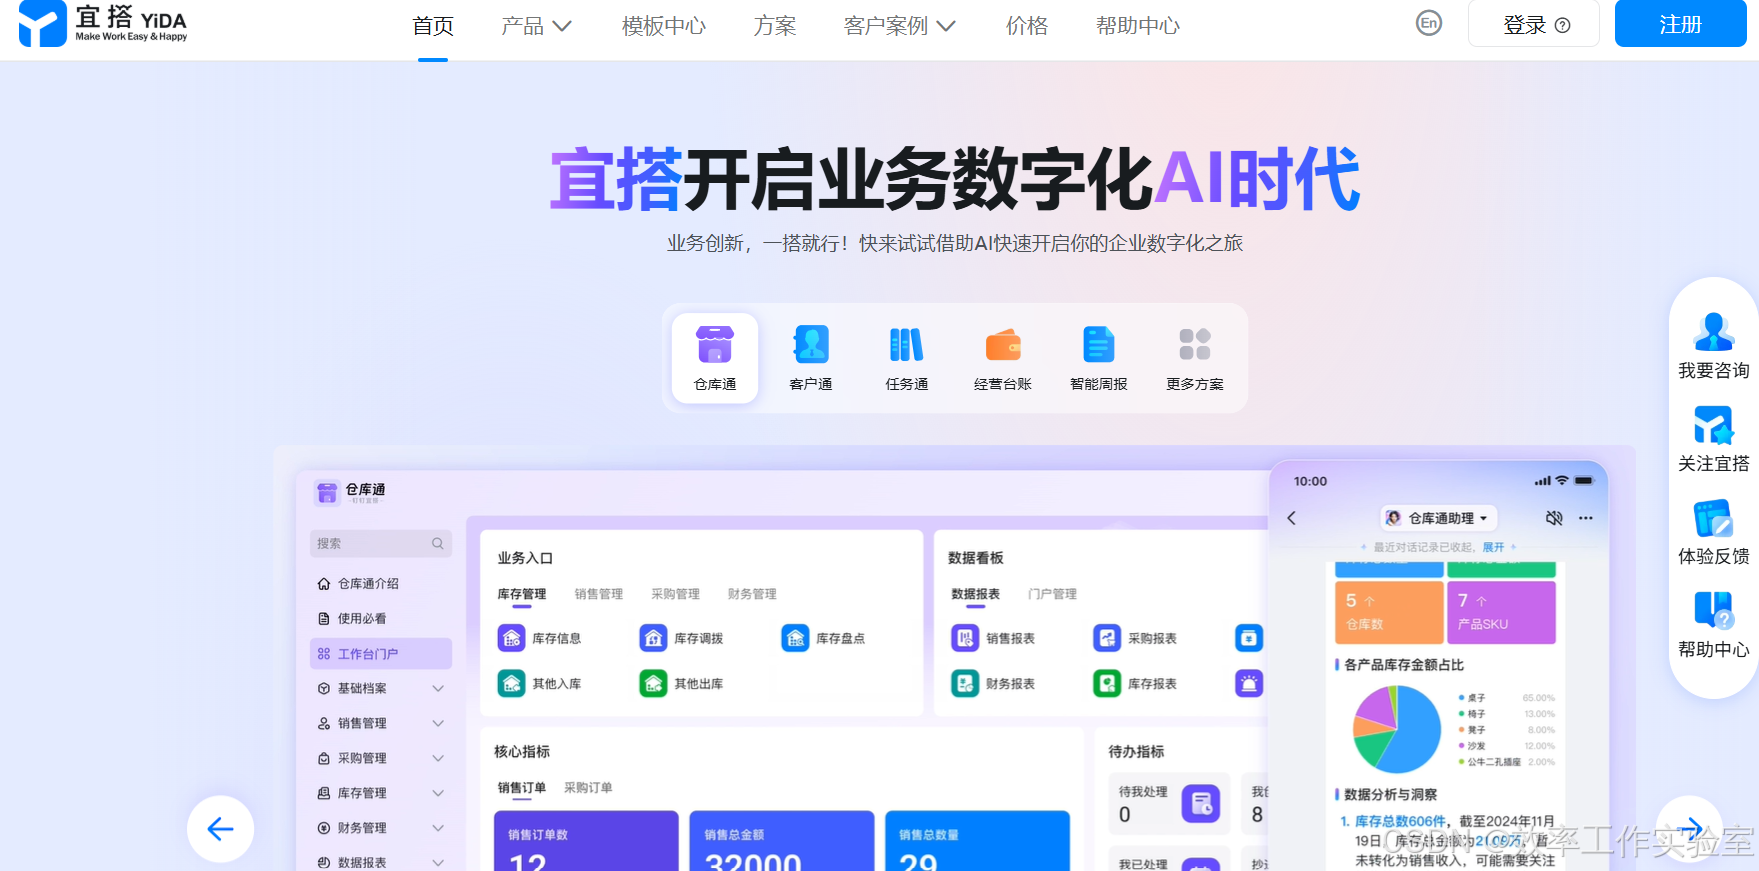Expand 采购管理 in sidebar
The height and width of the screenshot is (871, 1759).
coord(438,758)
